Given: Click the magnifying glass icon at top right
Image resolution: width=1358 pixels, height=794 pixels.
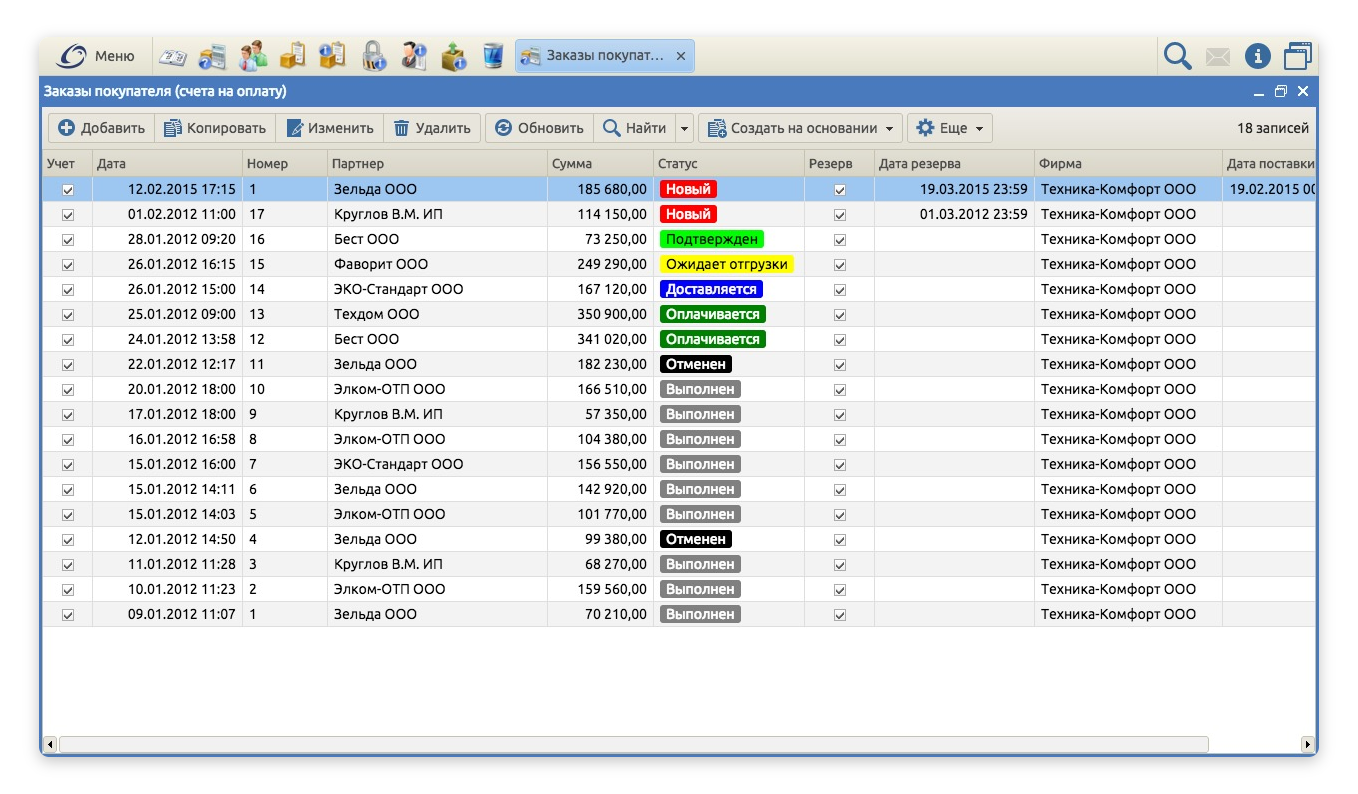Looking at the screenshot, I should pyautogui.click(x=1177, y=56).
